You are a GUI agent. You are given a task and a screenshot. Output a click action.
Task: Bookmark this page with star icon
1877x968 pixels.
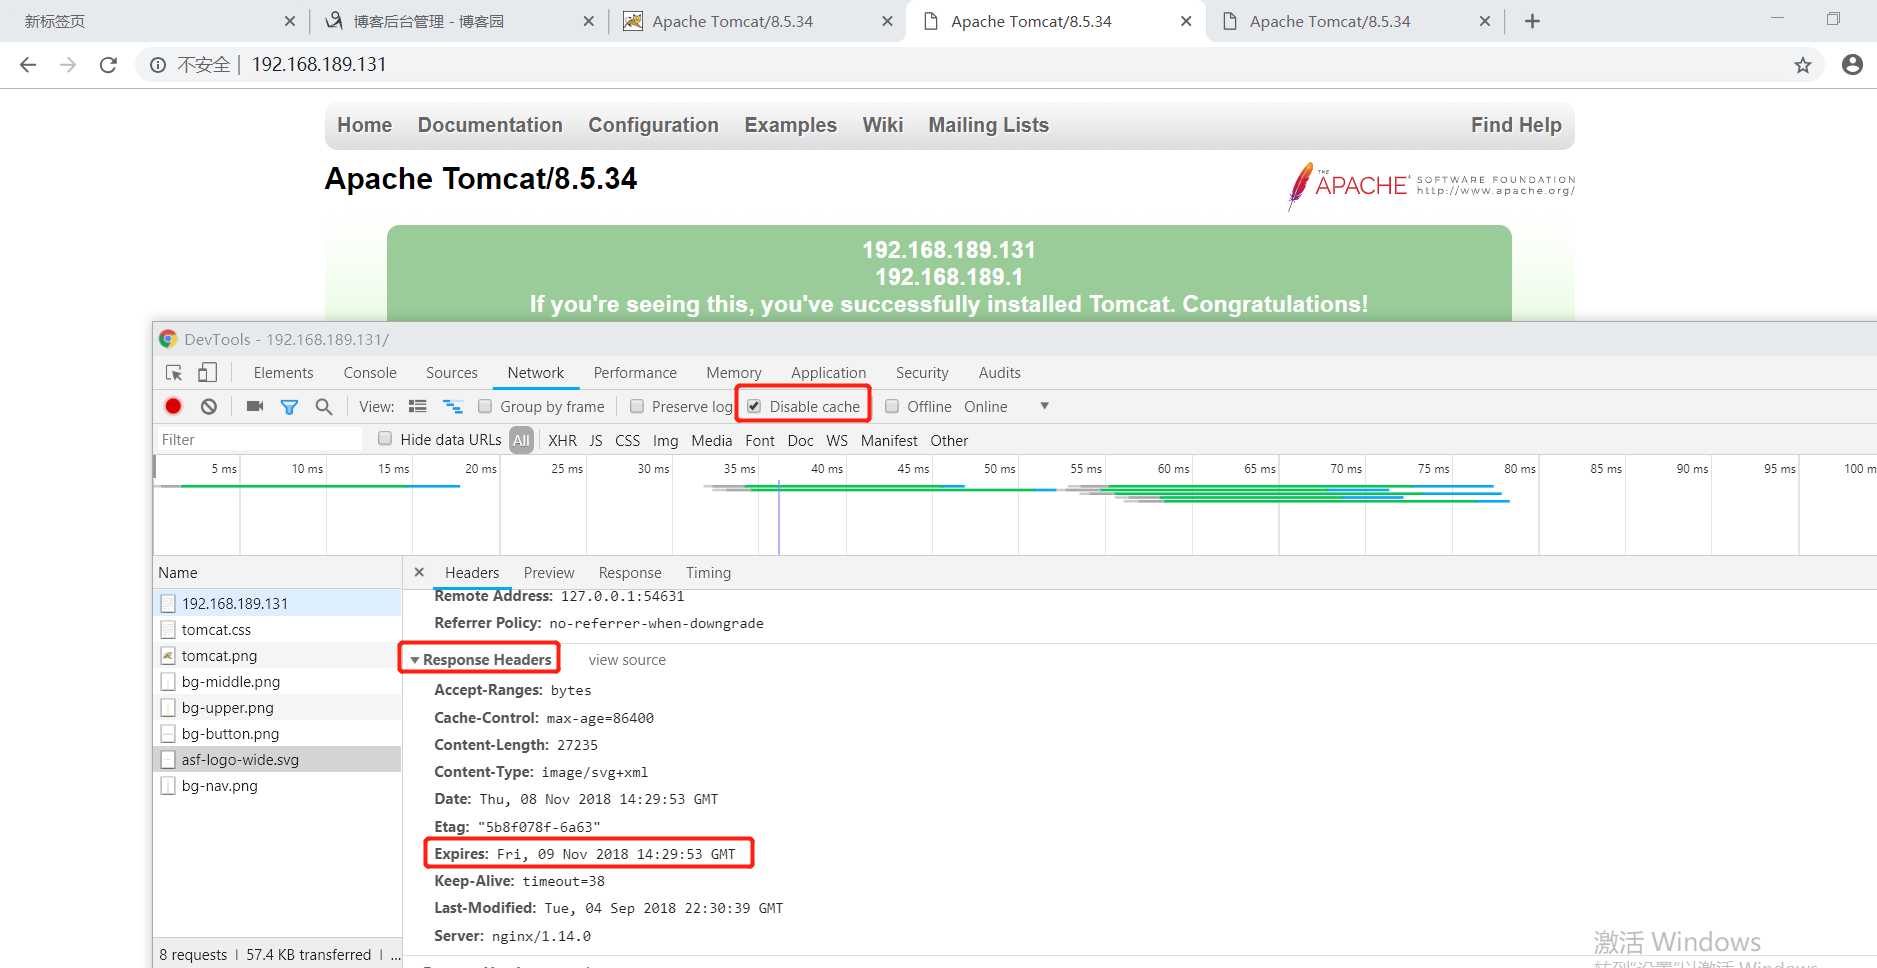click(1802, 65)
